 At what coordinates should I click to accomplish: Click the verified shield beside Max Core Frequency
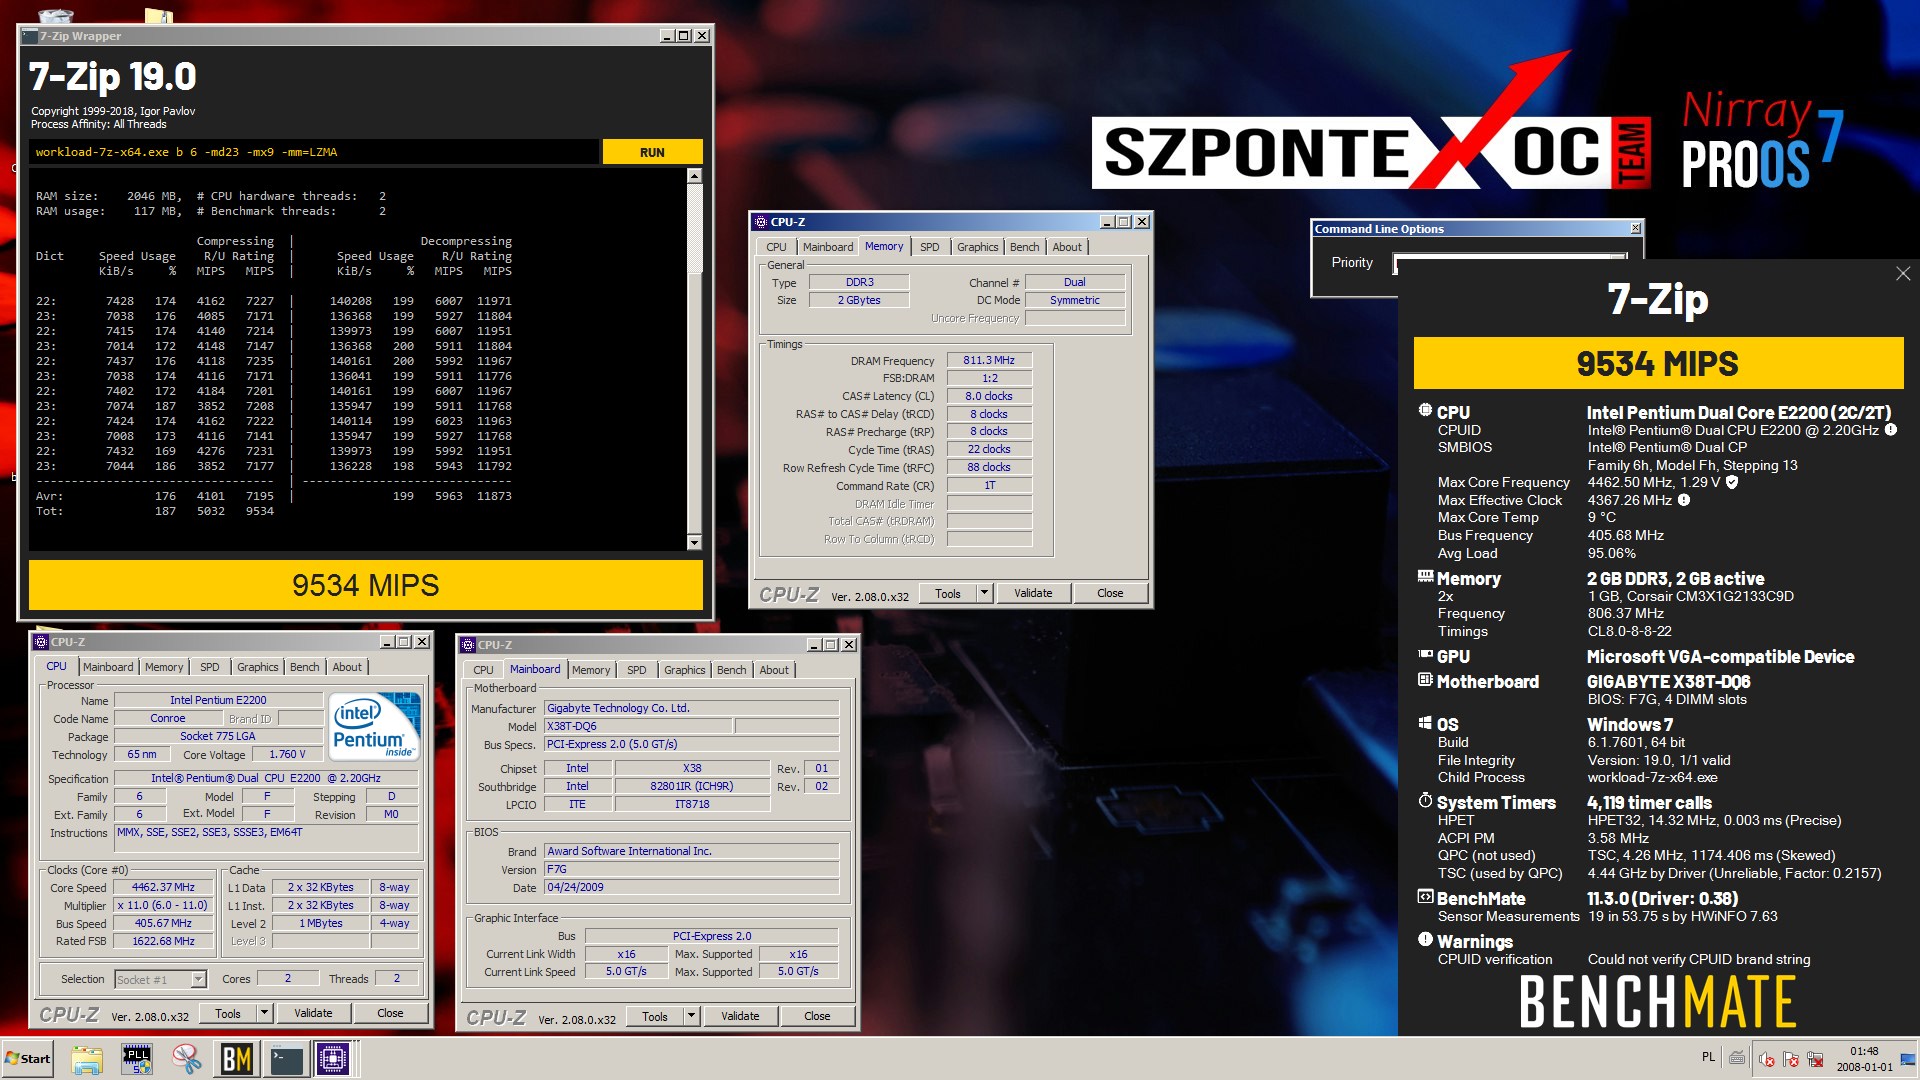1732,482
